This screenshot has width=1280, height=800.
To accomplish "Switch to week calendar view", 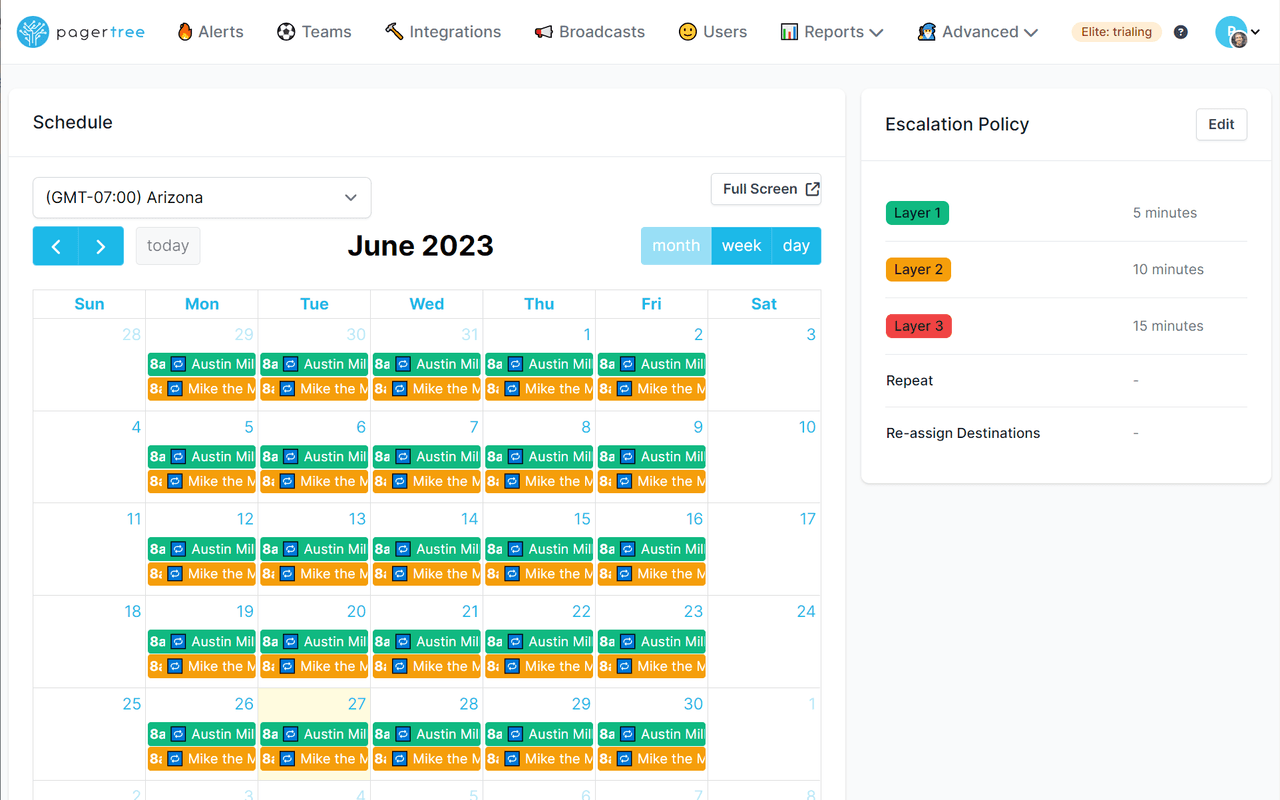I will coord(741,245).
